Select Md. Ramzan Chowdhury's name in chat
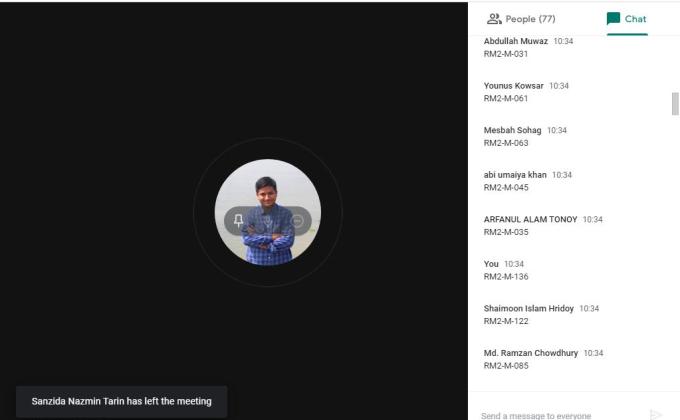 click(x=531, y=353)
